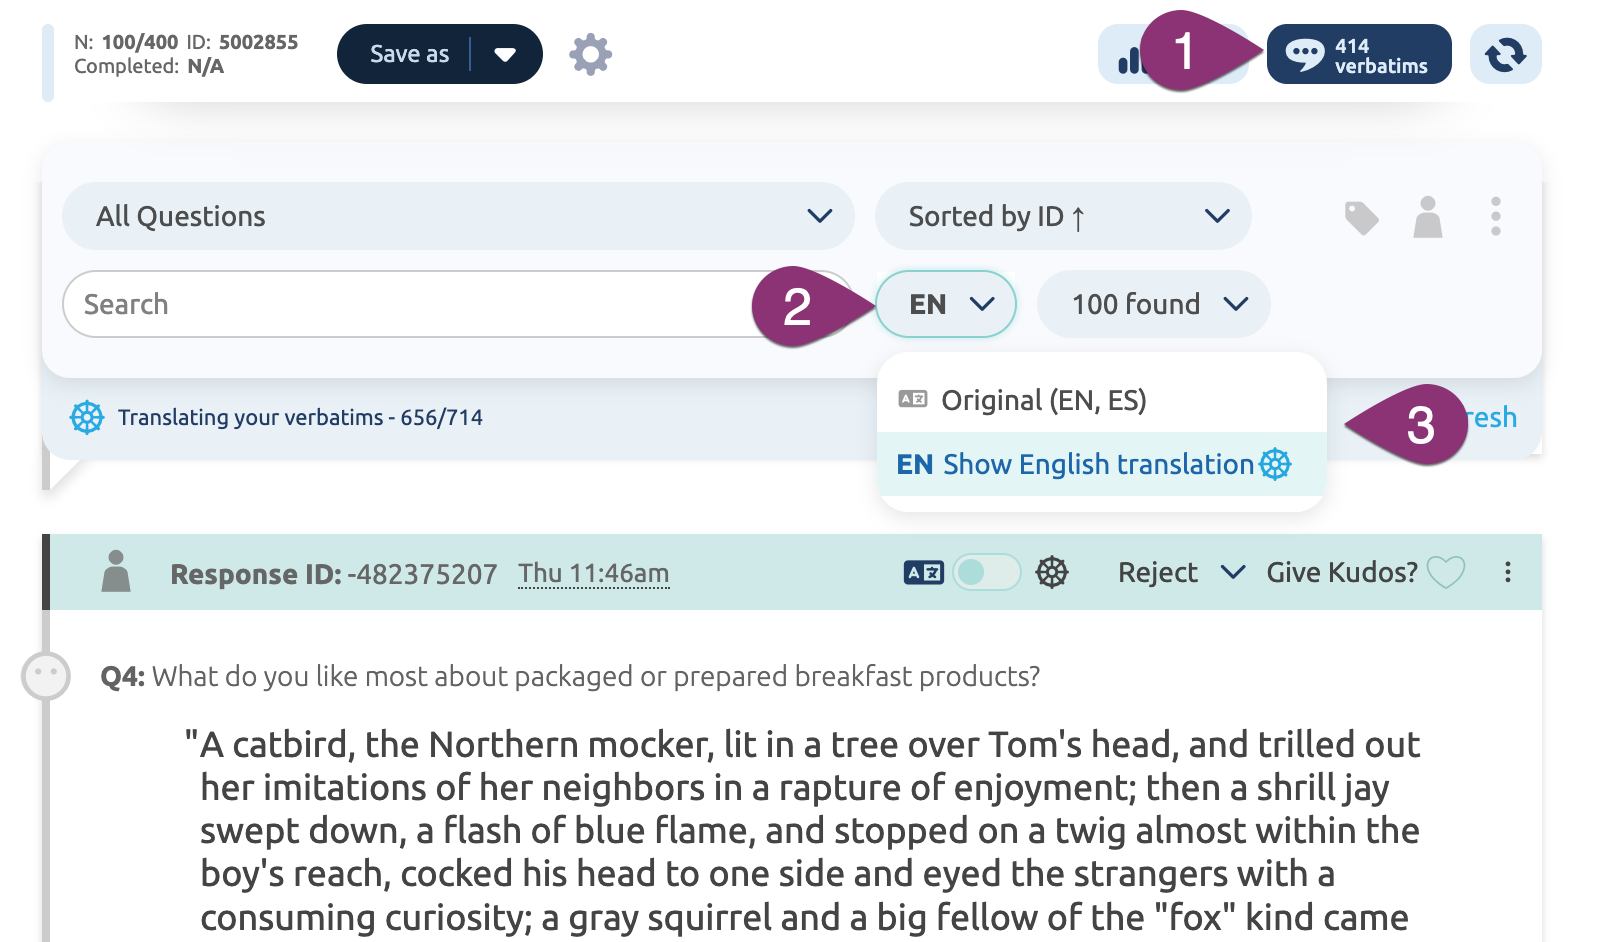
Task: Expand the All Questions dropdown
Action: click(x=458, y=216)
